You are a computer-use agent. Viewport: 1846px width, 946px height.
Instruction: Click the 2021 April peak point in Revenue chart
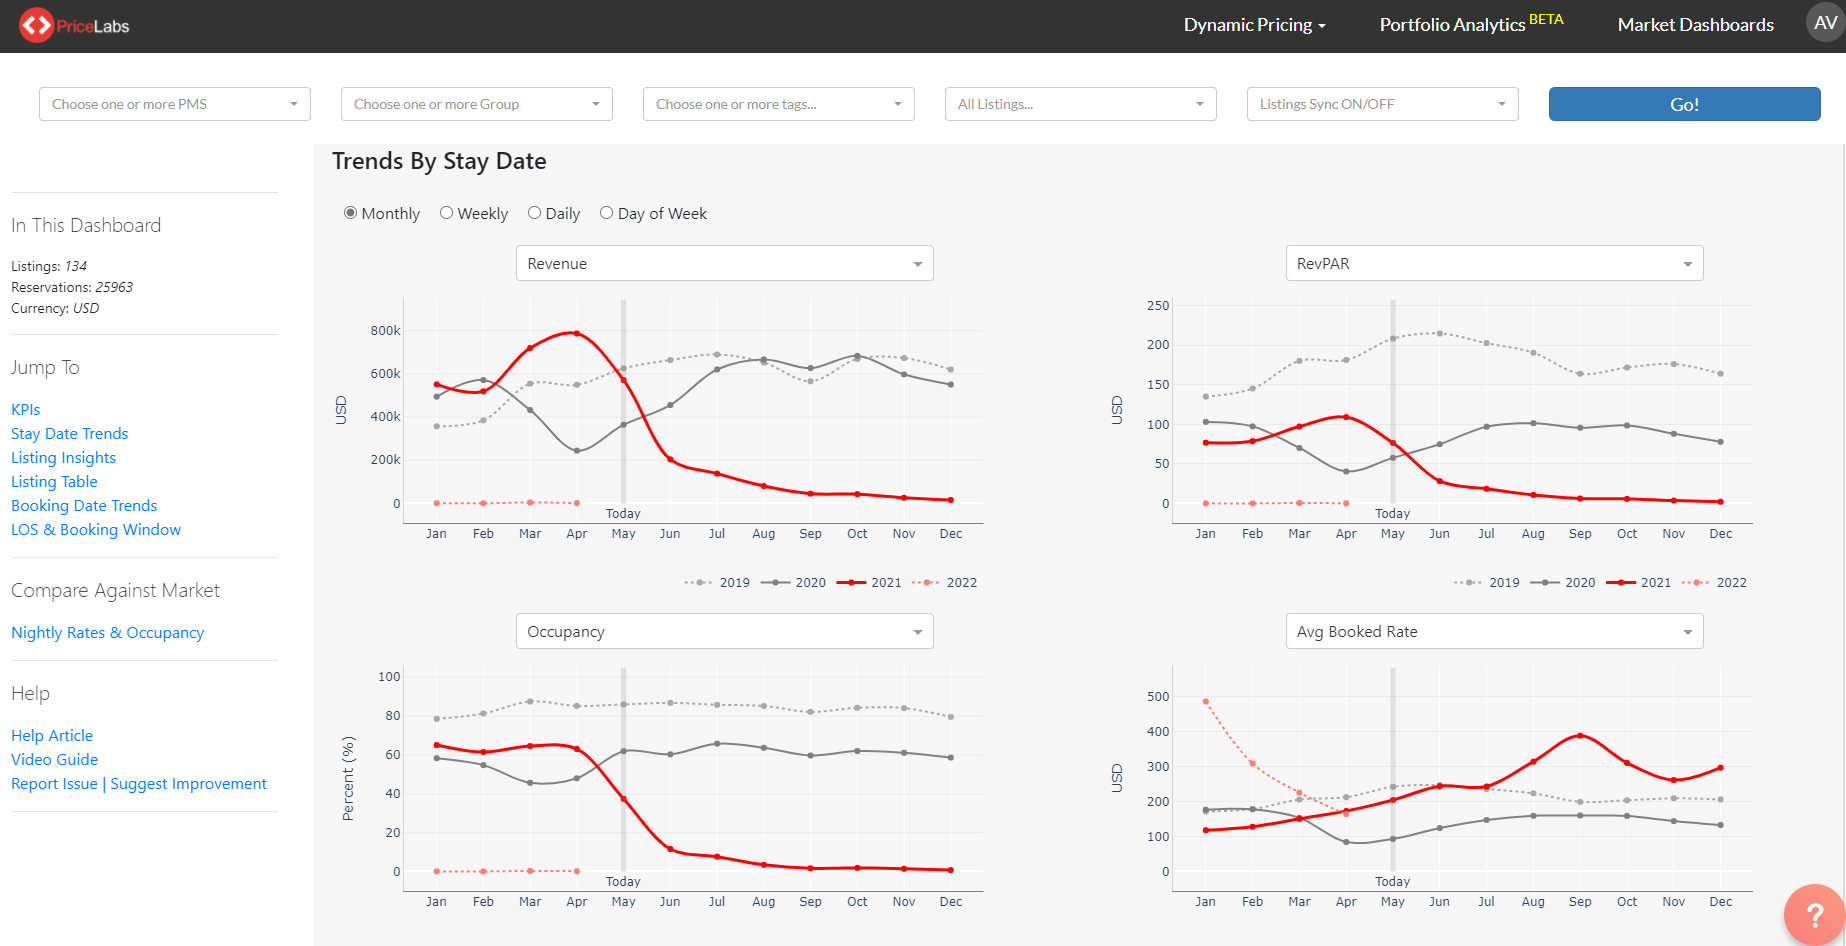tap(577, 333)
